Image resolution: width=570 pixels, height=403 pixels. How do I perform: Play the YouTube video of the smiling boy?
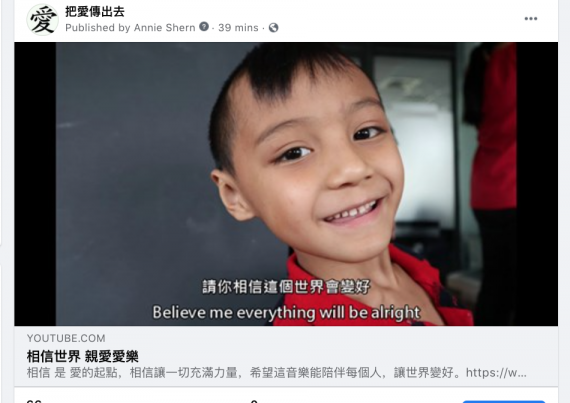coord(286,184)
